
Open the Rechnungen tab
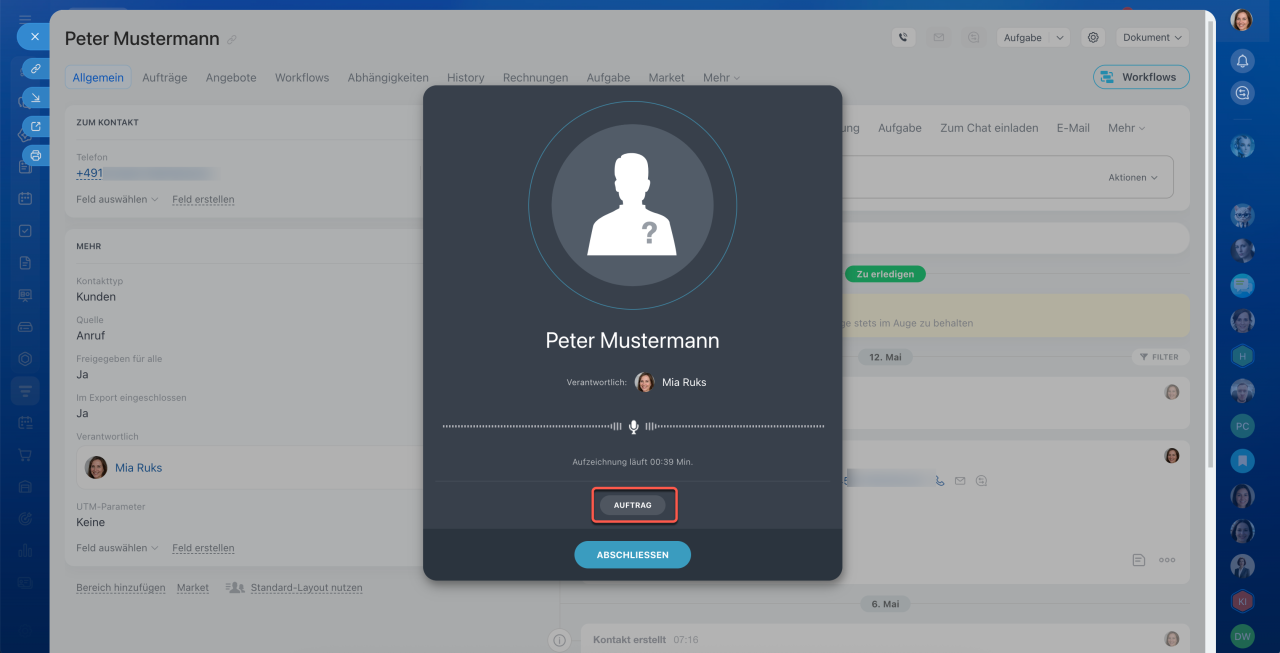click(x=535, y=77)
